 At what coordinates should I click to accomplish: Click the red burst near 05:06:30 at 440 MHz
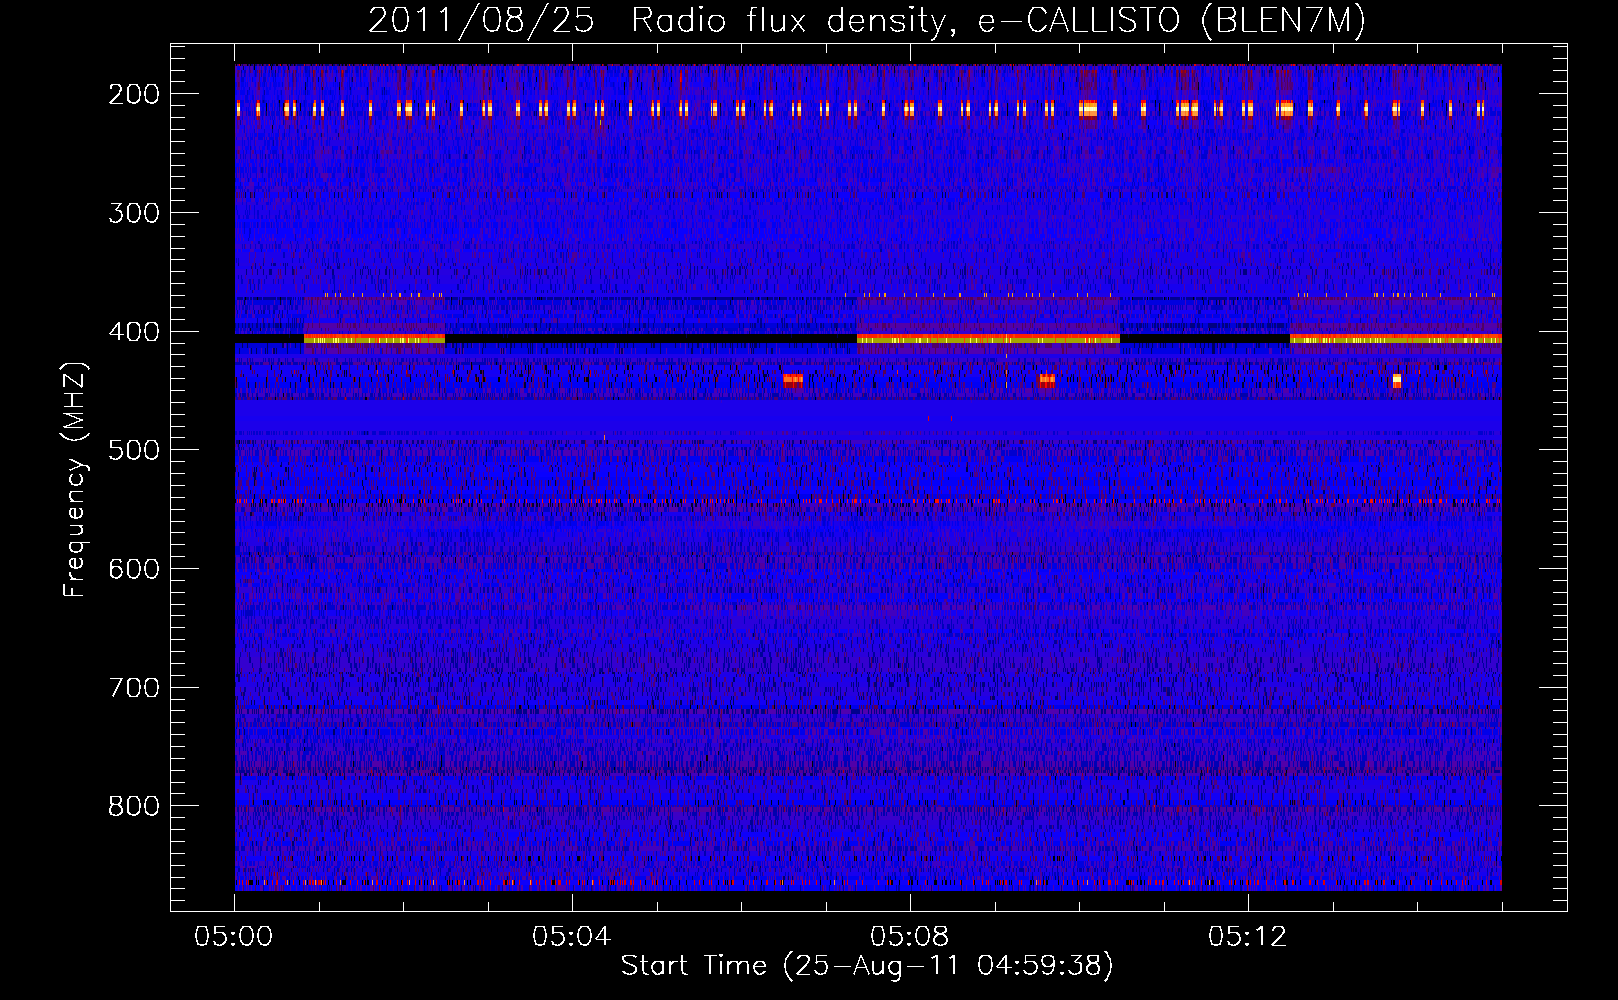(x=793, y=379)
